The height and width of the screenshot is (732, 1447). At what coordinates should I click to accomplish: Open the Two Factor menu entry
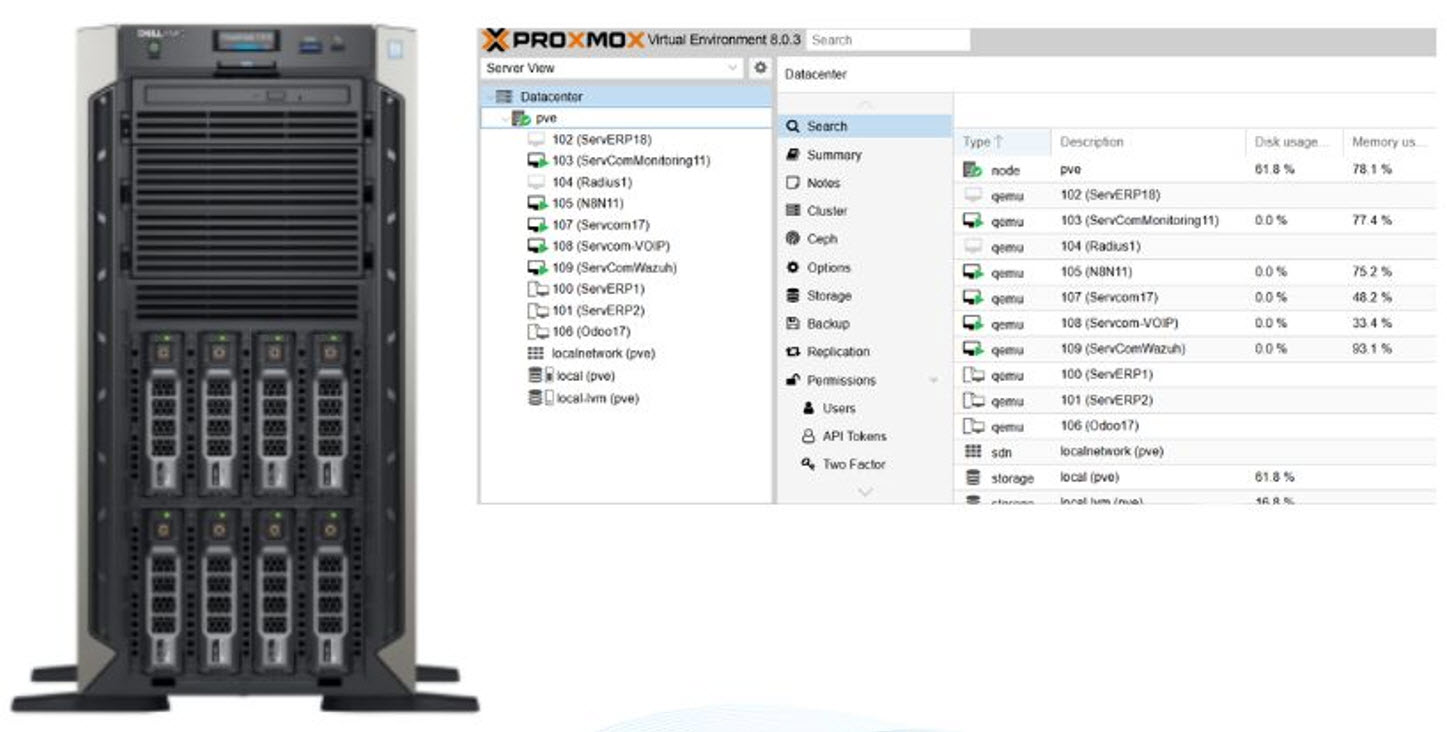coord(853,464)
